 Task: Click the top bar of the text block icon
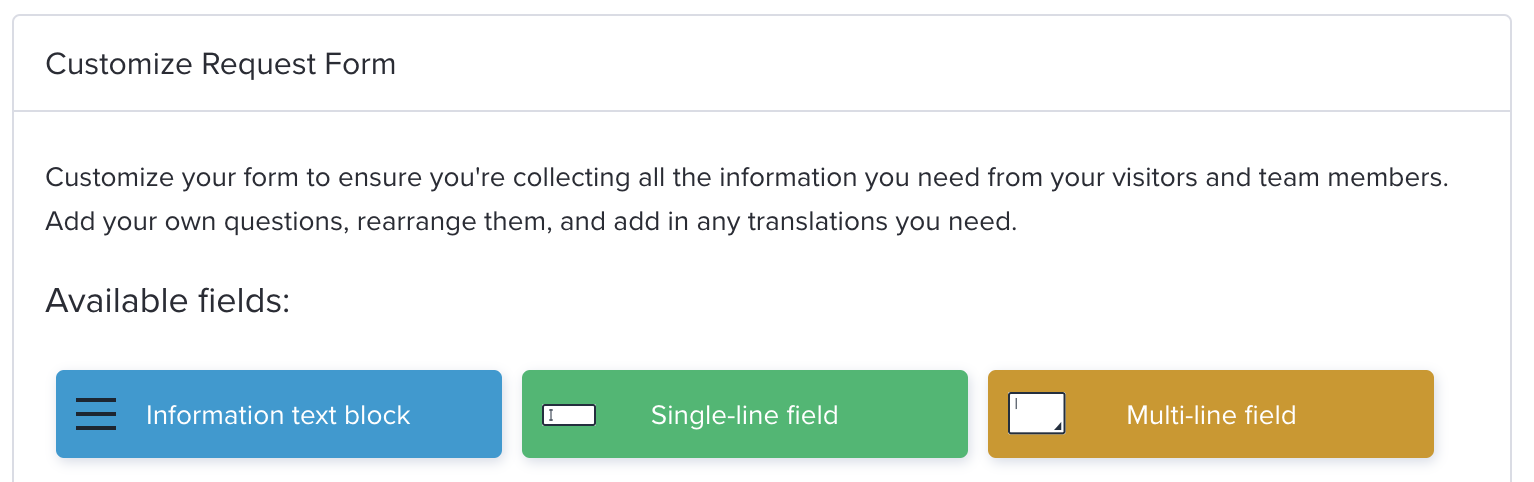[96, 400]
